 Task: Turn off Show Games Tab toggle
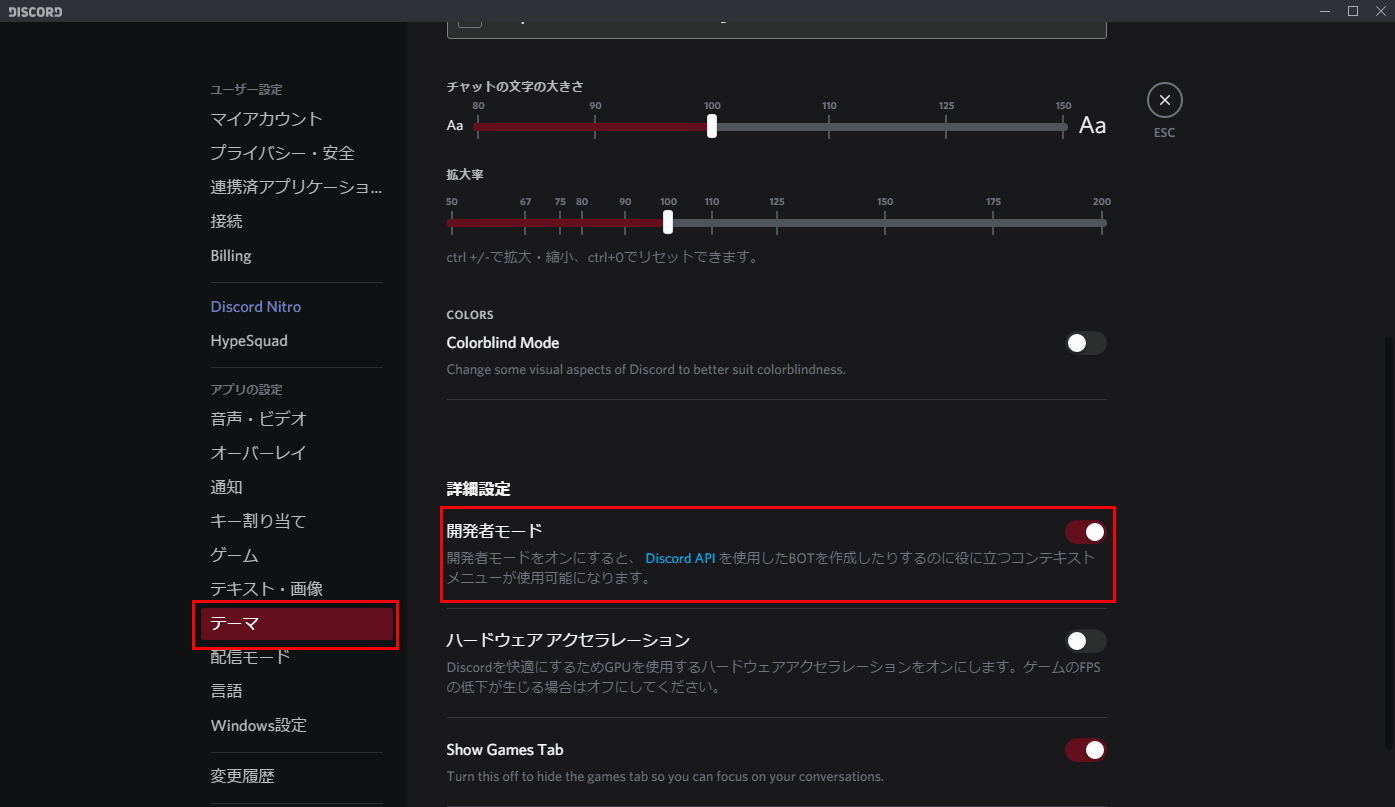click(1086, 749)
